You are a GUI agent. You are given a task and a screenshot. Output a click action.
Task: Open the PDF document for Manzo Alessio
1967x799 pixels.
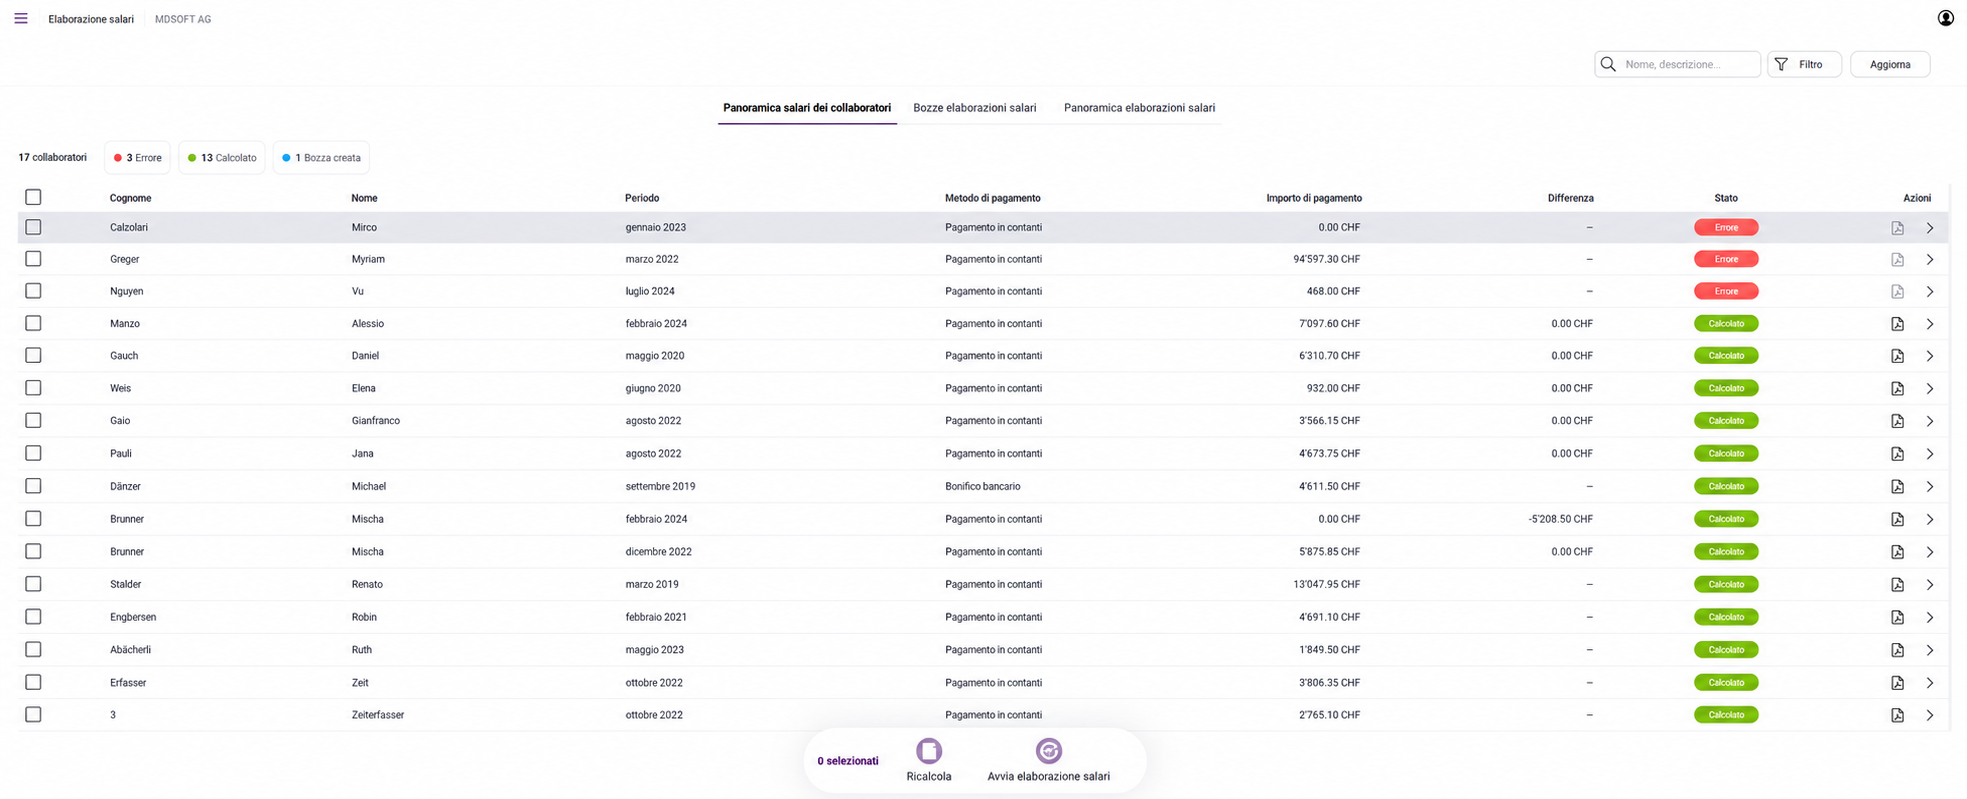click(1897, 324)
